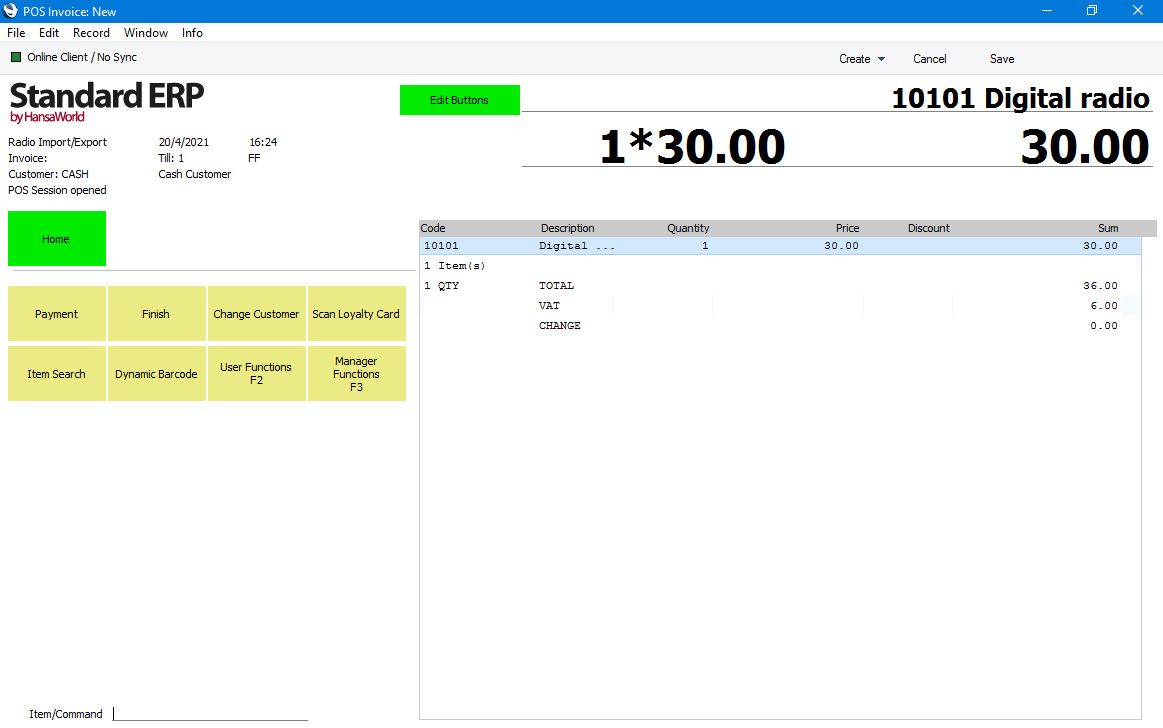Screen dimensions: 1163x728
Task: Click the '1 QTY' summary text
Action: click(x=441, y=285)
